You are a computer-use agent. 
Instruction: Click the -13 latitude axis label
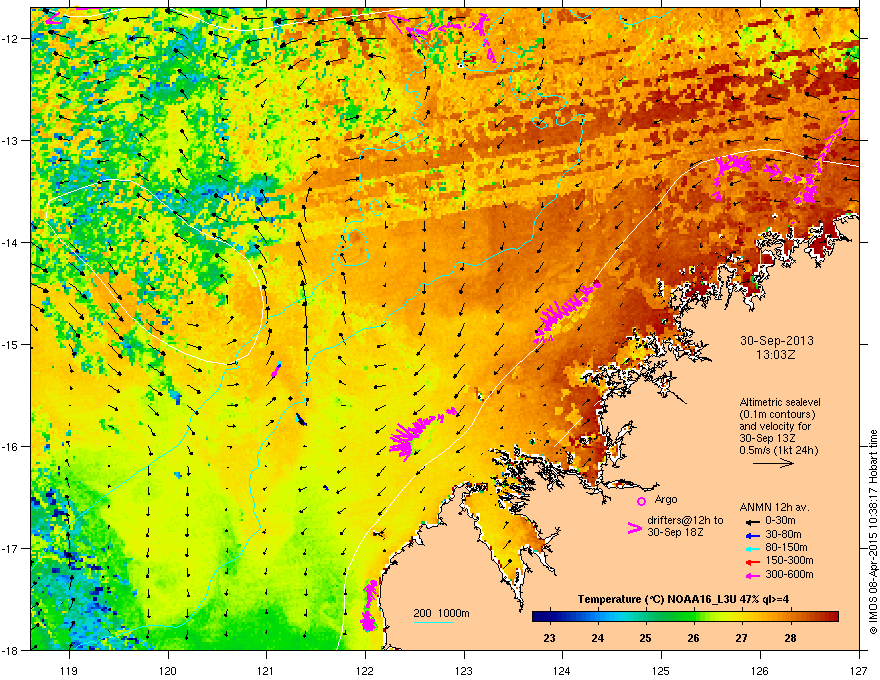(11, 140)
